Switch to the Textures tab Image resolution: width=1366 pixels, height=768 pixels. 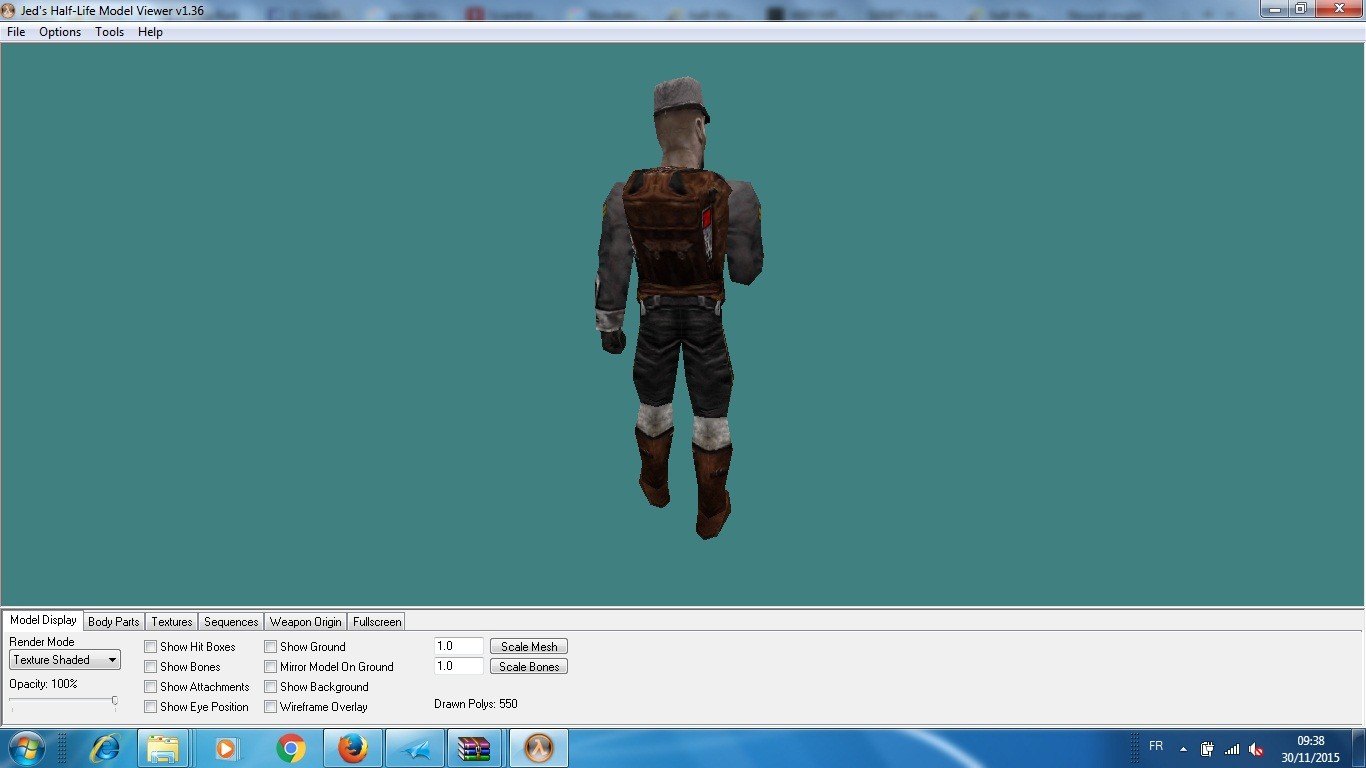(172, 621)
